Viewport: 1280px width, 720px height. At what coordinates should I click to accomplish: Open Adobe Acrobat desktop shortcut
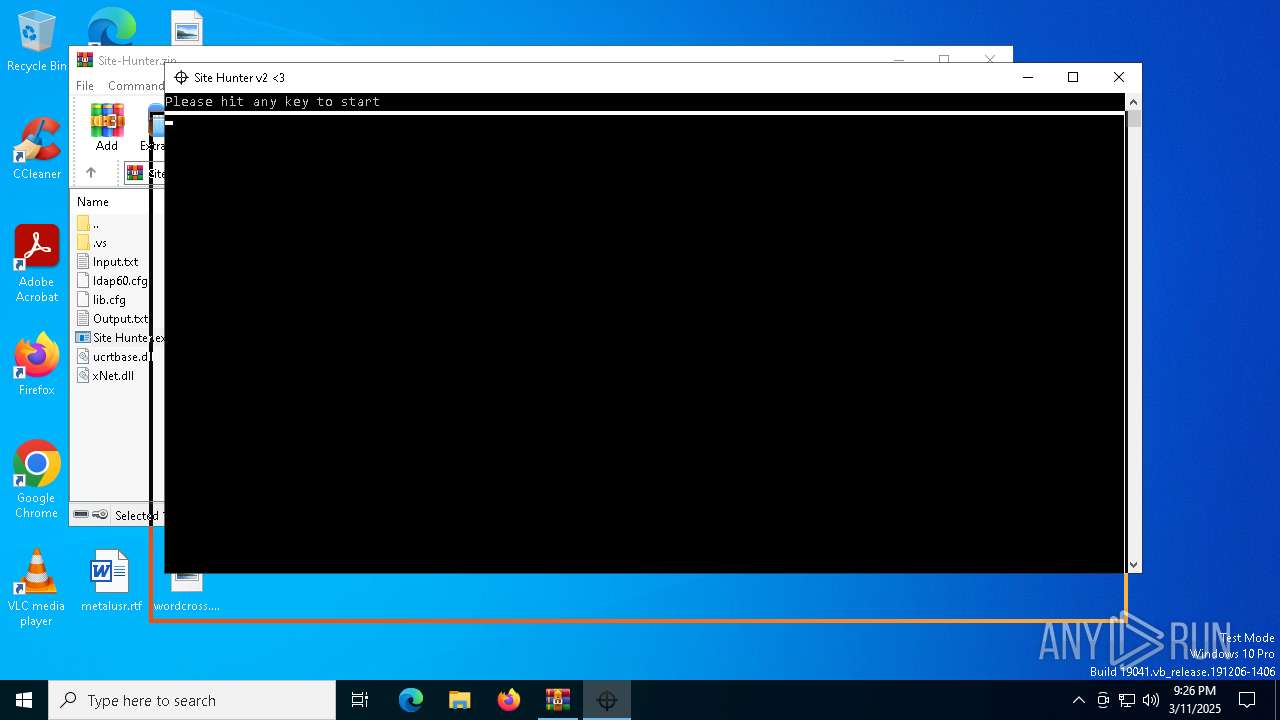(37, 264)
